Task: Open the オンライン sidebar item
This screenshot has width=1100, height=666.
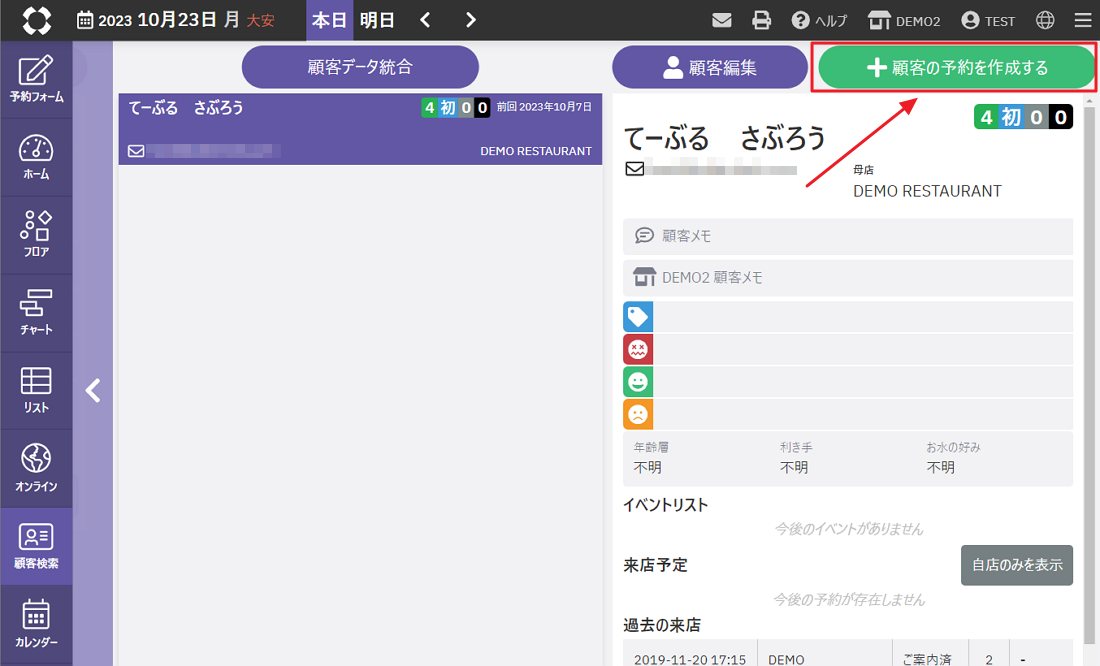Action: coord(36,469)
